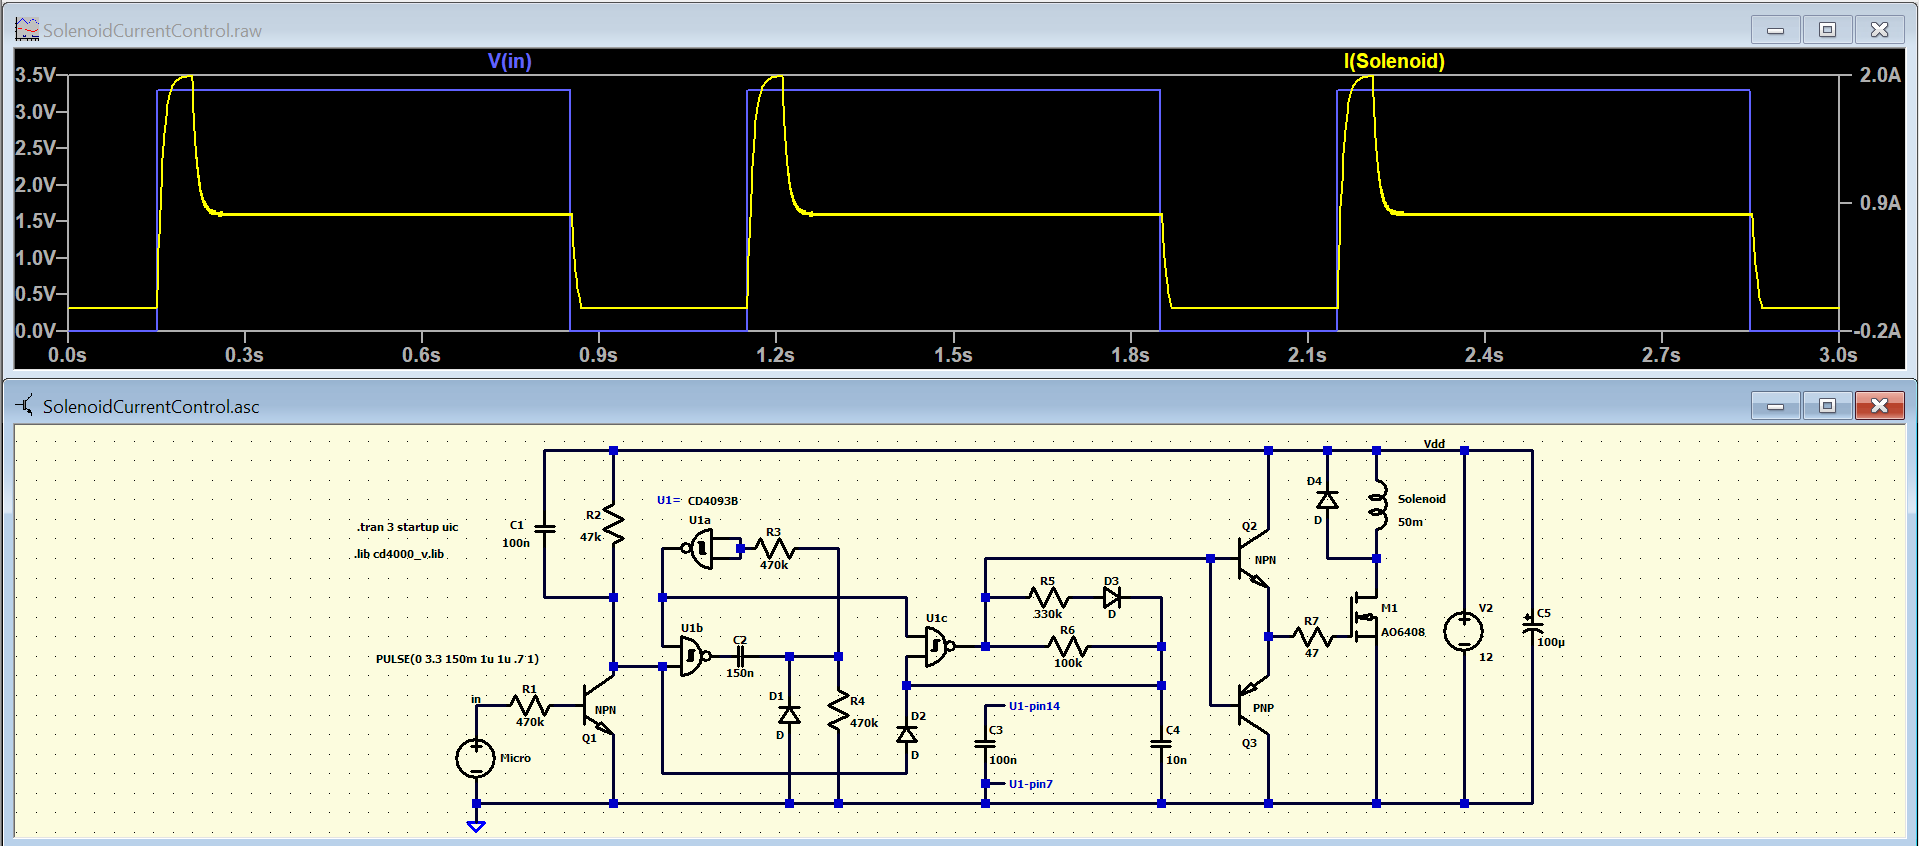Screen dimensions: 1919x846
Task: Click the 0.0s time axis label
Action: tap(67, 355)
